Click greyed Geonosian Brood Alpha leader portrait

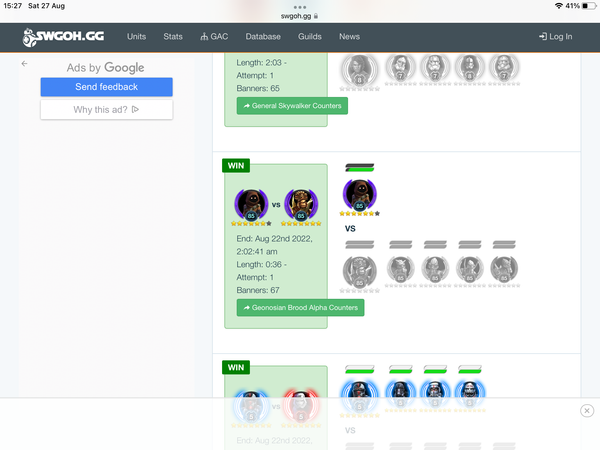[359, 272]
